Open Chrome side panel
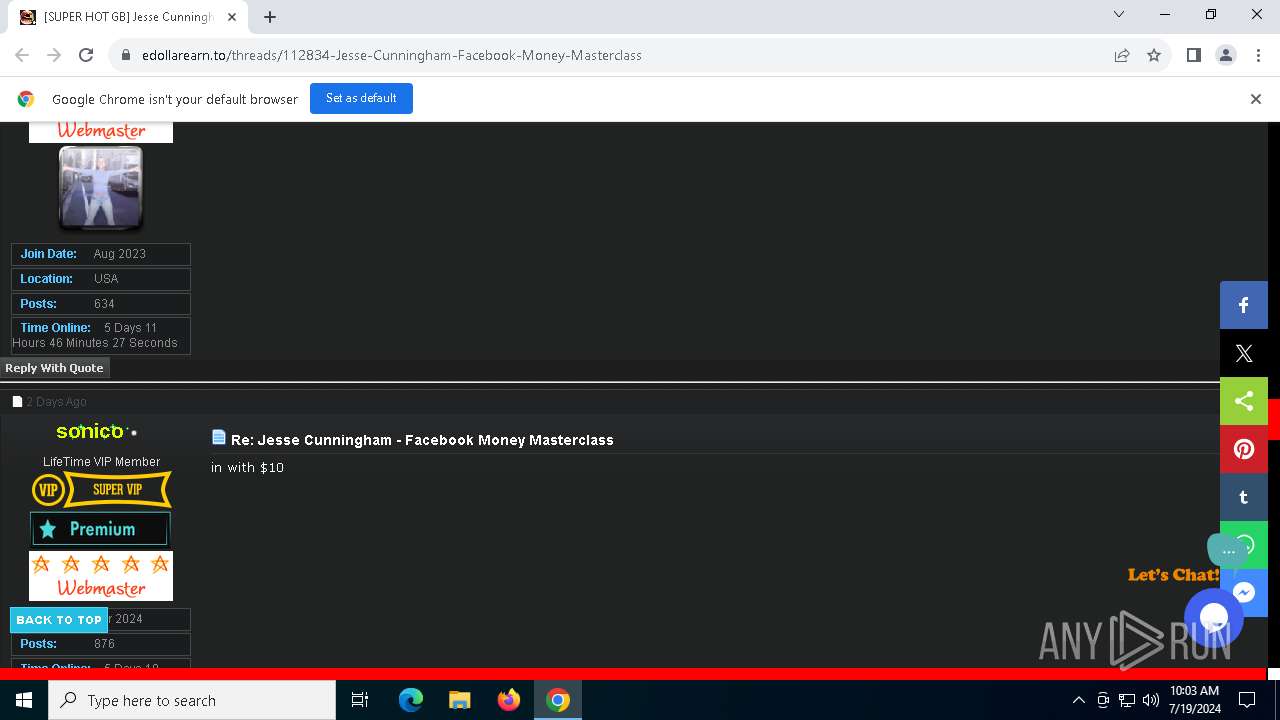The height and width of the screenshot is (720, 1280). coord(1193,55)
